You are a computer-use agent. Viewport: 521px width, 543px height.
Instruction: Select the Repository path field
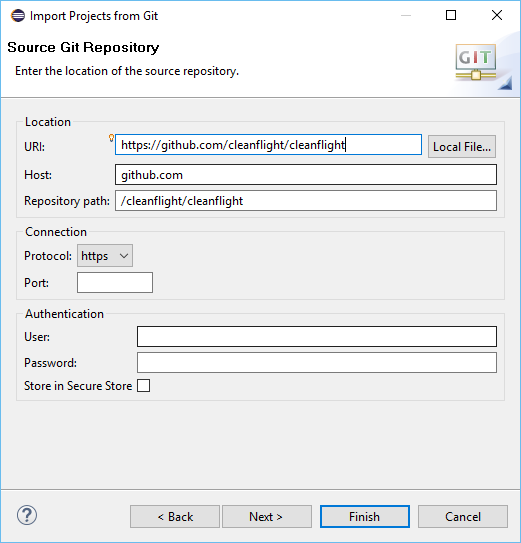coord(306,201)
